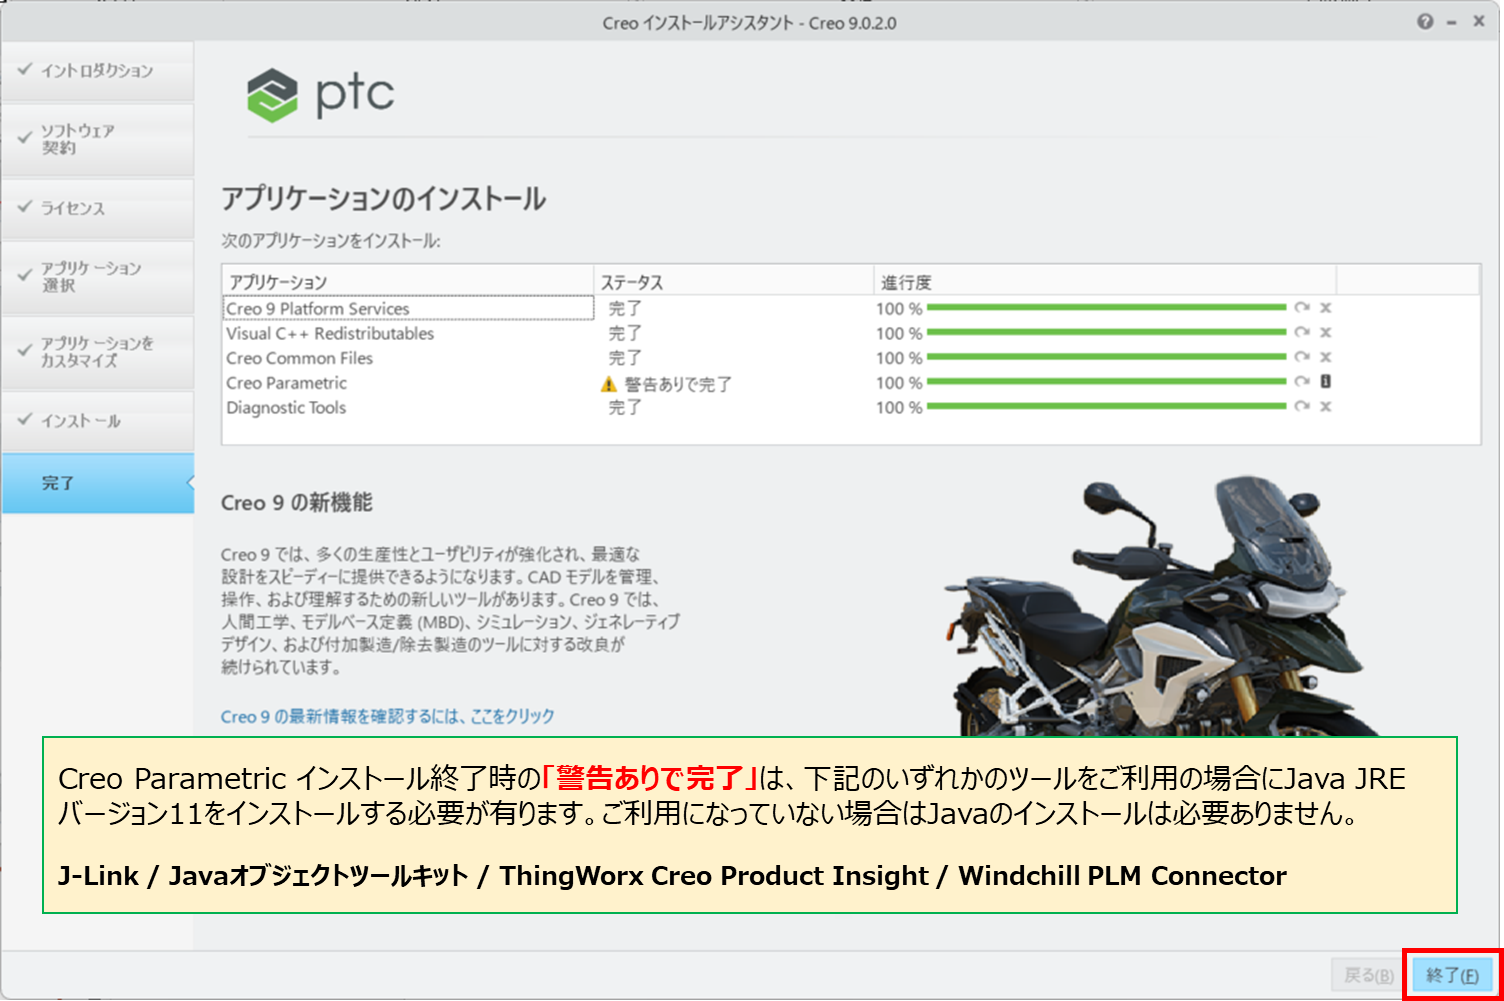
Task: Click the アプリケーション column header
Action: 406,282
